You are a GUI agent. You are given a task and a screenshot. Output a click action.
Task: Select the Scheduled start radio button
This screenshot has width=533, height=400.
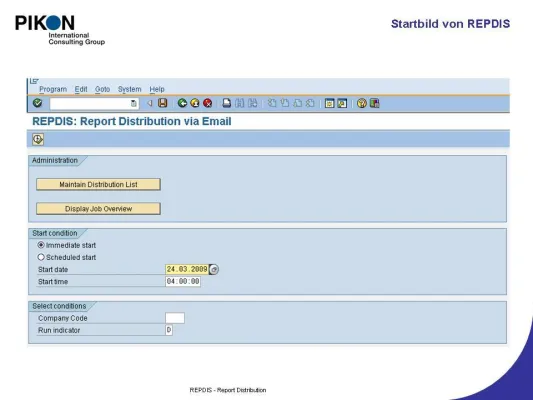[x=41, y=257]
